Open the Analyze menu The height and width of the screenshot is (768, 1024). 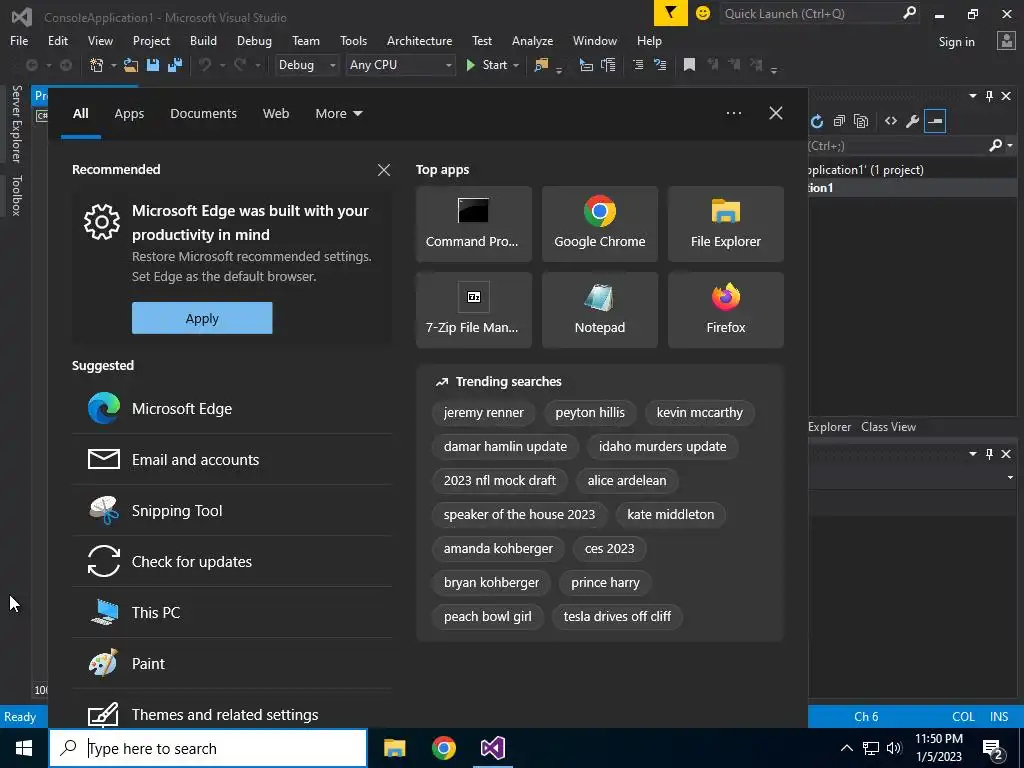pyautogui.click(x=532, y=40)
